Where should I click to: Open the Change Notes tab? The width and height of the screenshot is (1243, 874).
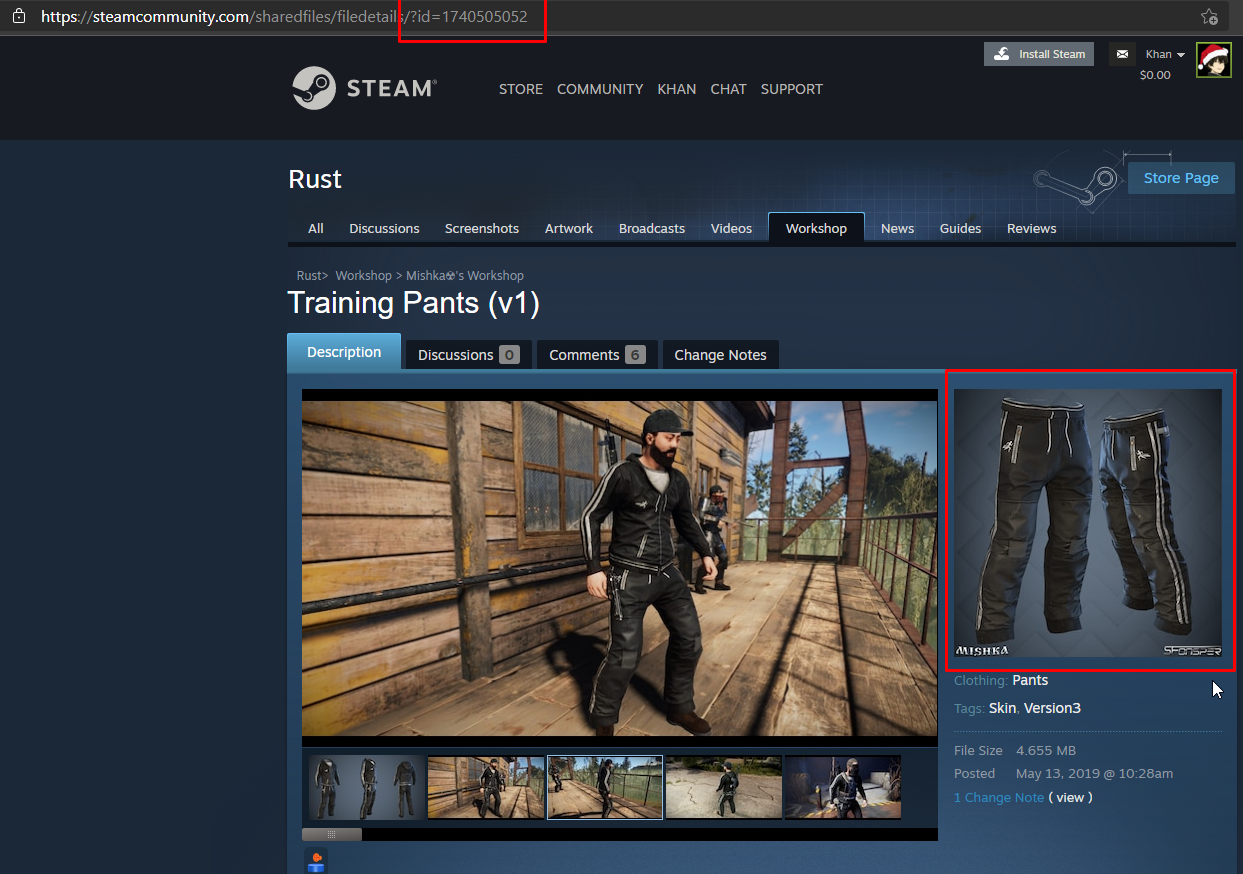pyautogui.click(x=720, y=354)
